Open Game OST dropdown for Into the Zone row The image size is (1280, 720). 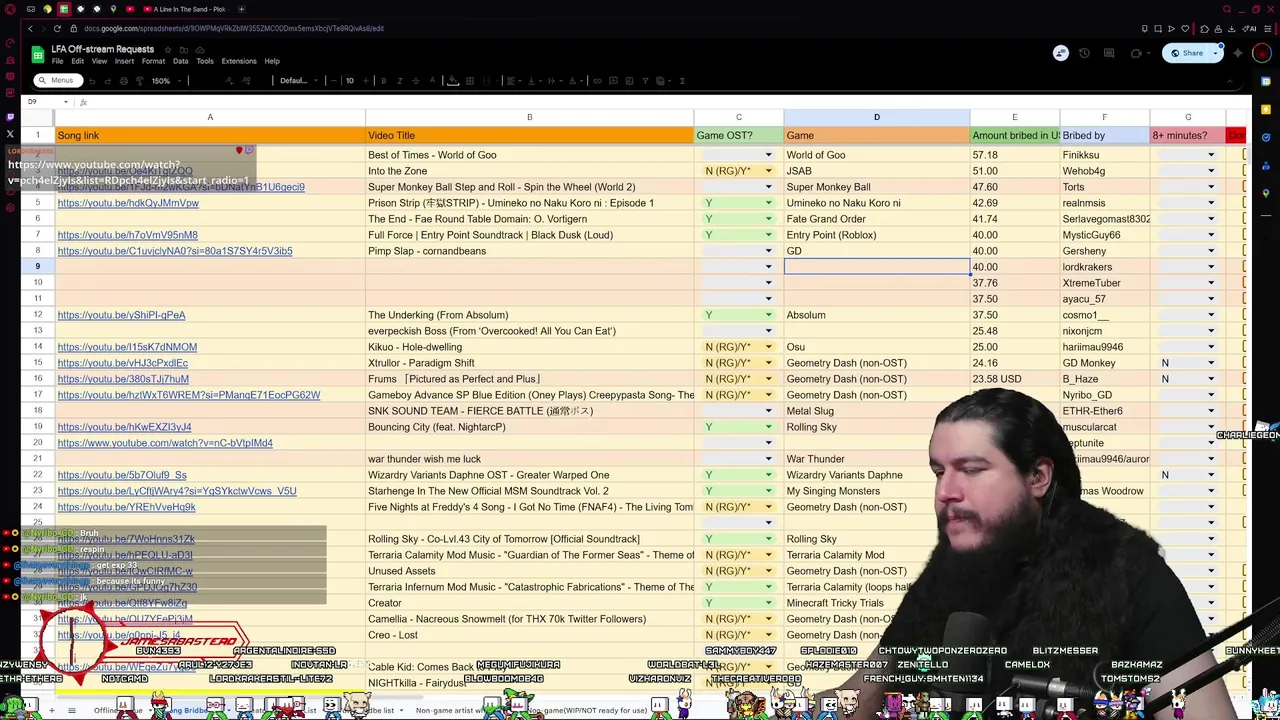tap(768, 171)
